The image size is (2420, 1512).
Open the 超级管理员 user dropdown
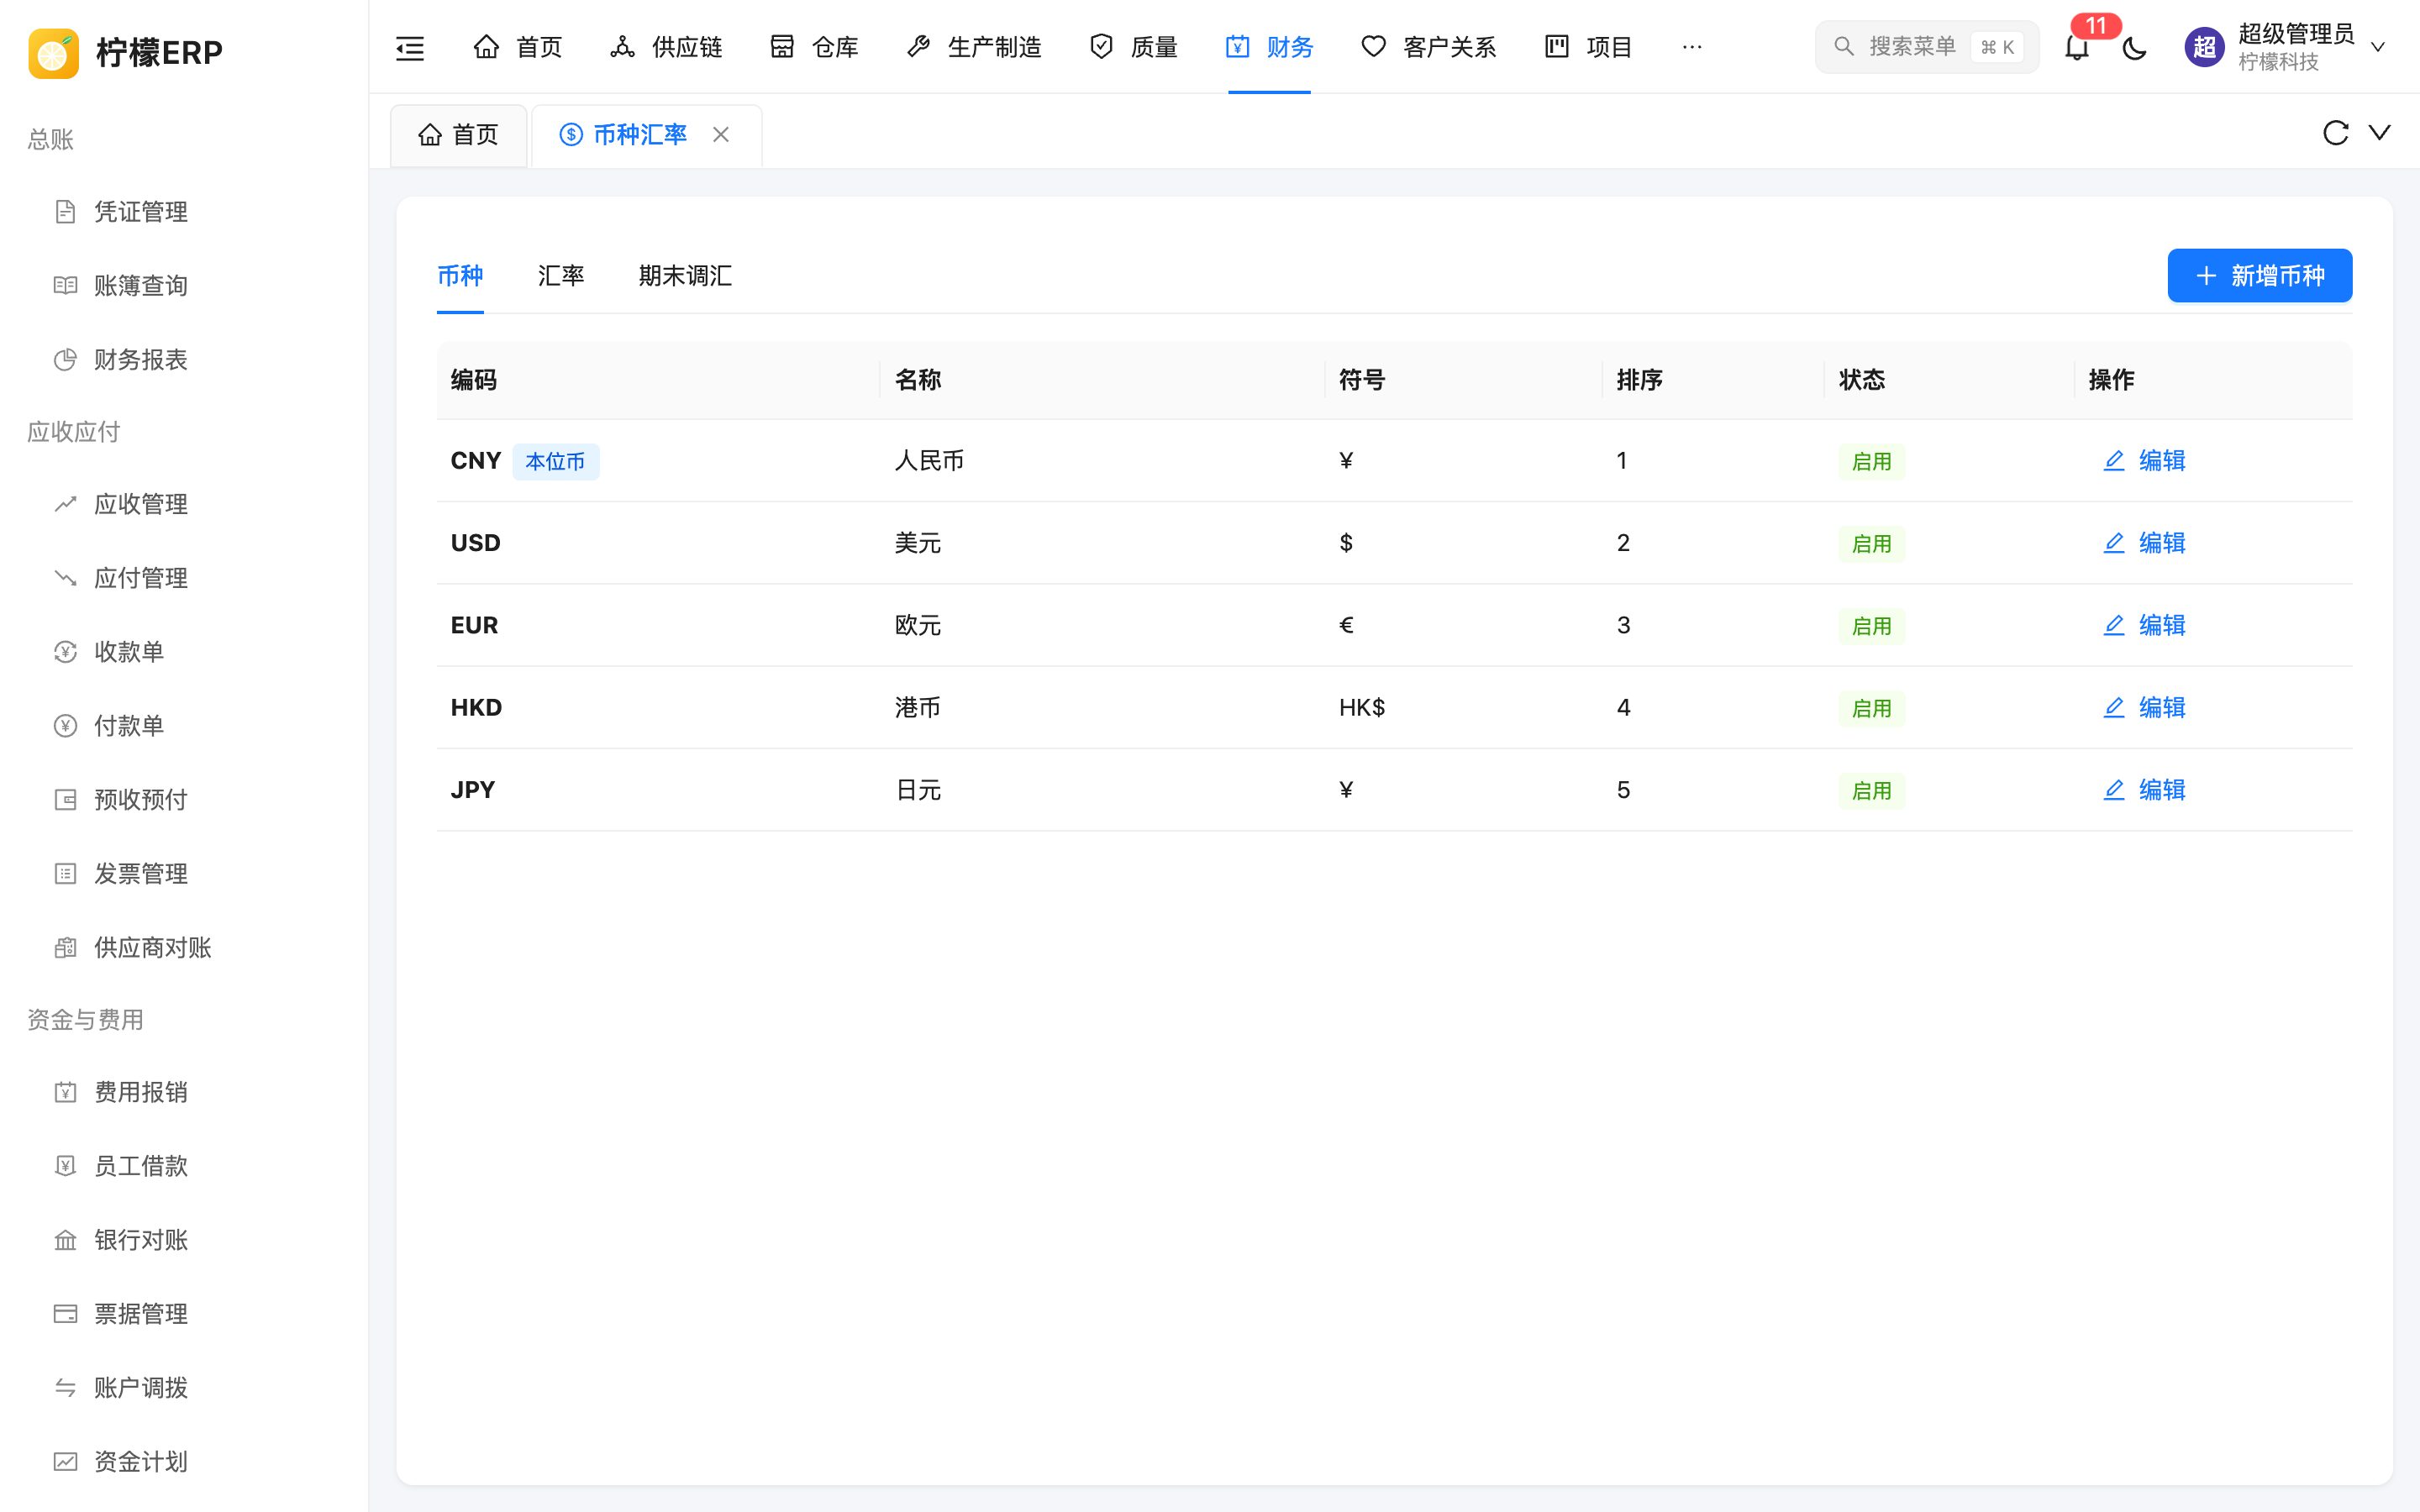click(2286, 47)
